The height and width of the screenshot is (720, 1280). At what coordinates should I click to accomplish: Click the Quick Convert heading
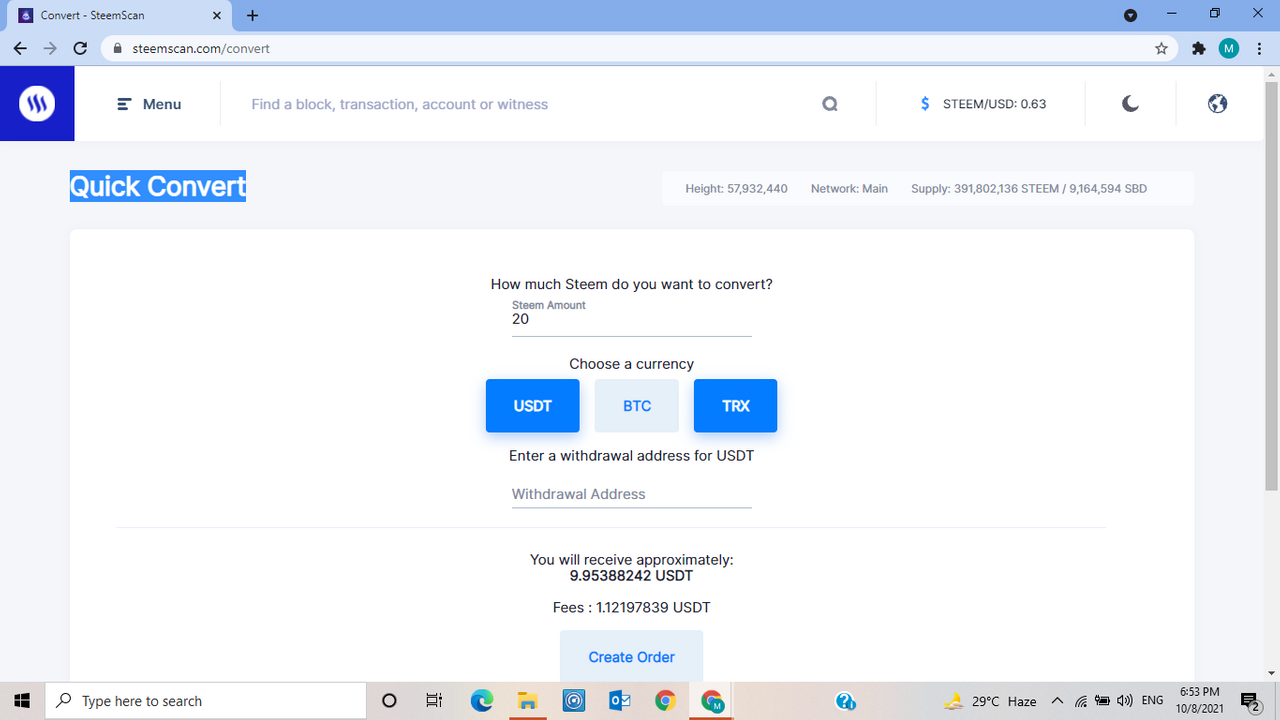[158, 186]
